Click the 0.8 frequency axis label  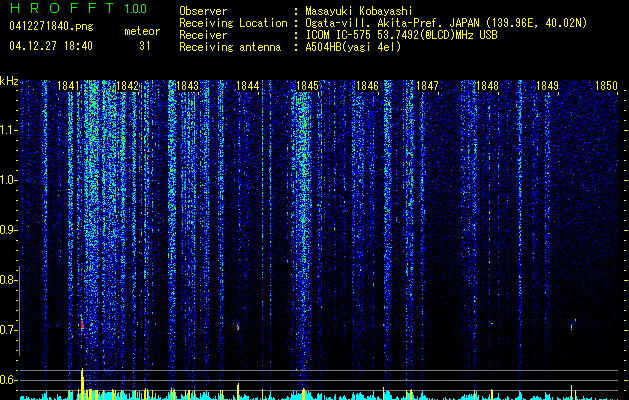[7, 280]
